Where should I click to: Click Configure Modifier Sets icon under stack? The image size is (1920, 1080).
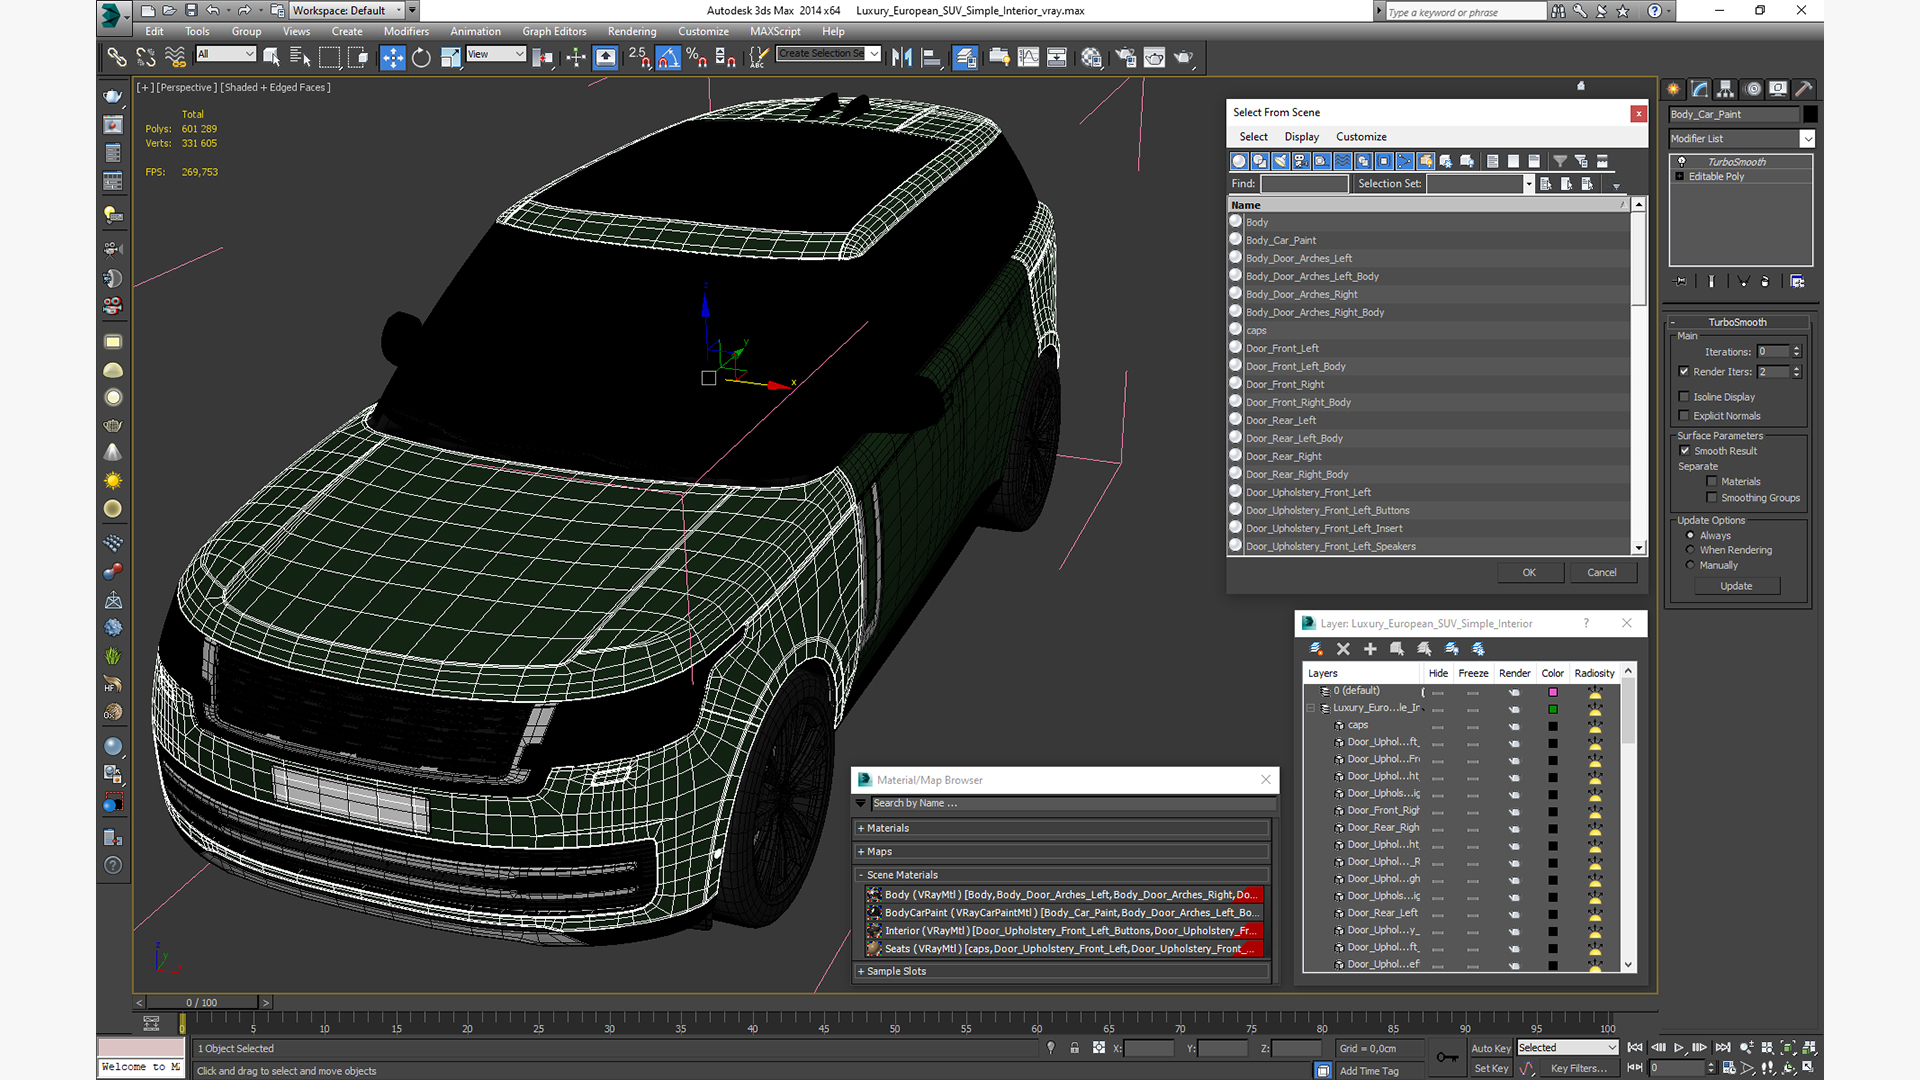point(1797,282)
